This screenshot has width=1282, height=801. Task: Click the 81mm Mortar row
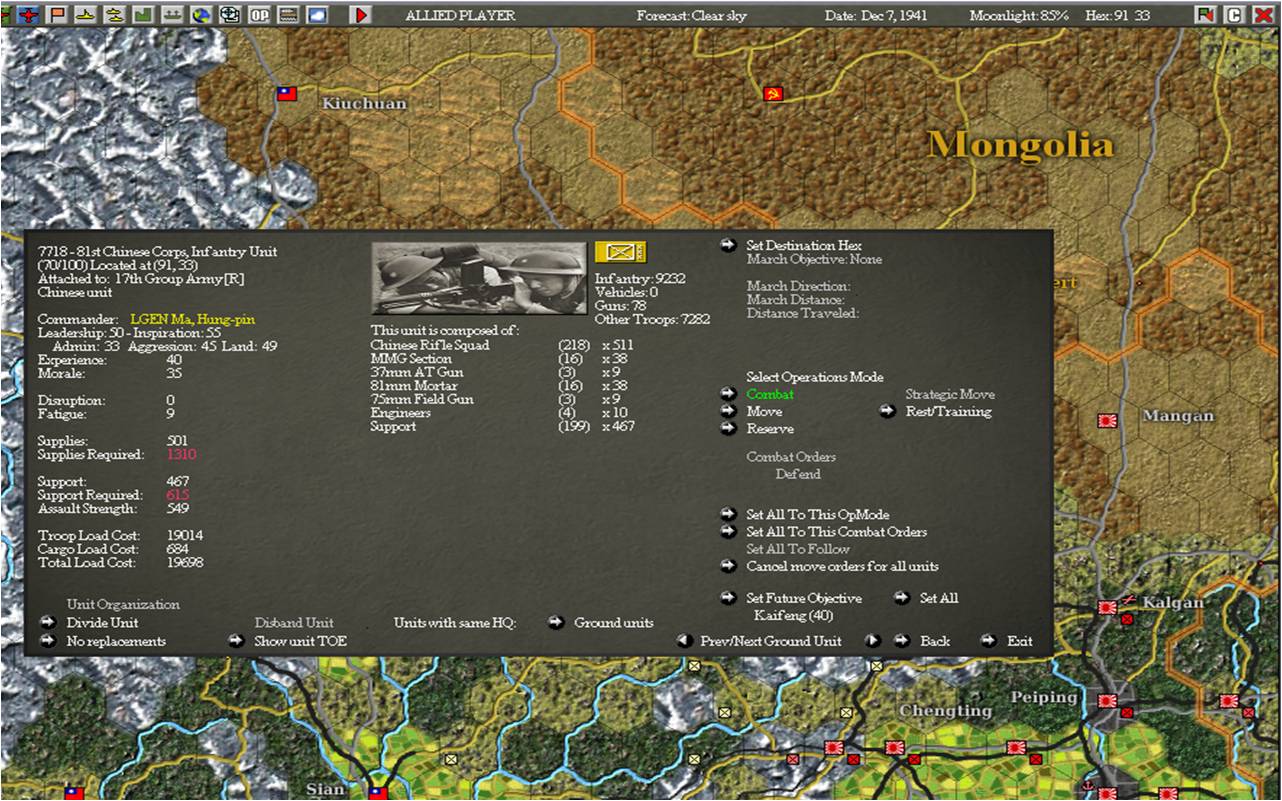pyautogui.click(x=503, y=386)
